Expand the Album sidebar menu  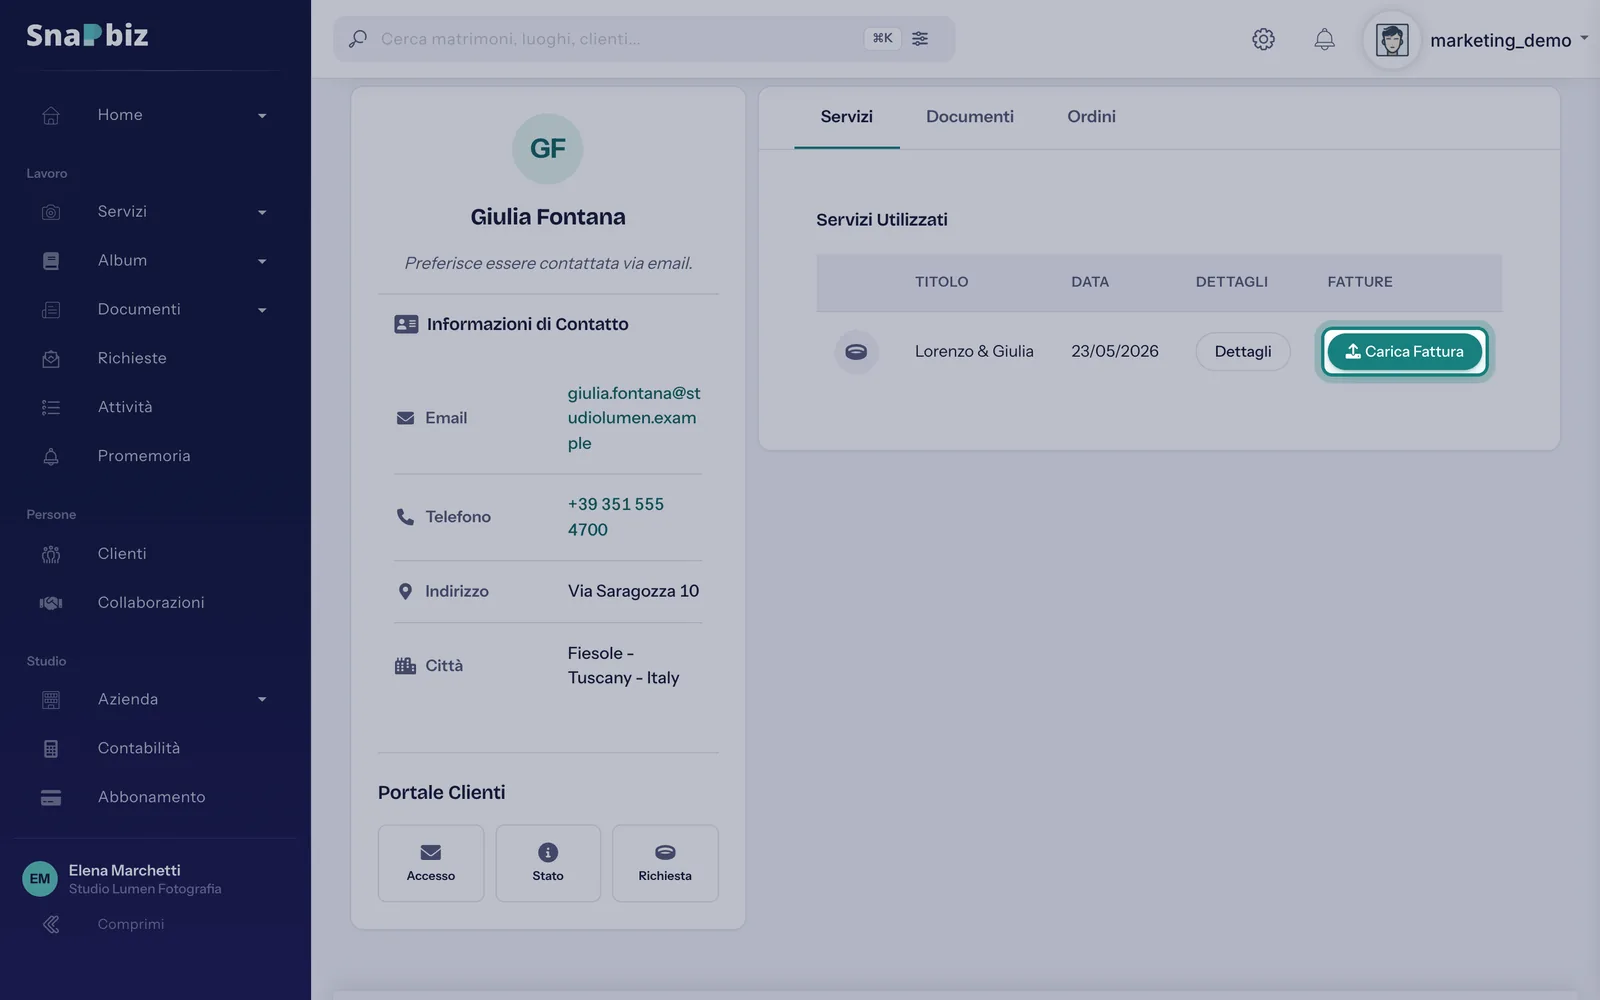262,262
